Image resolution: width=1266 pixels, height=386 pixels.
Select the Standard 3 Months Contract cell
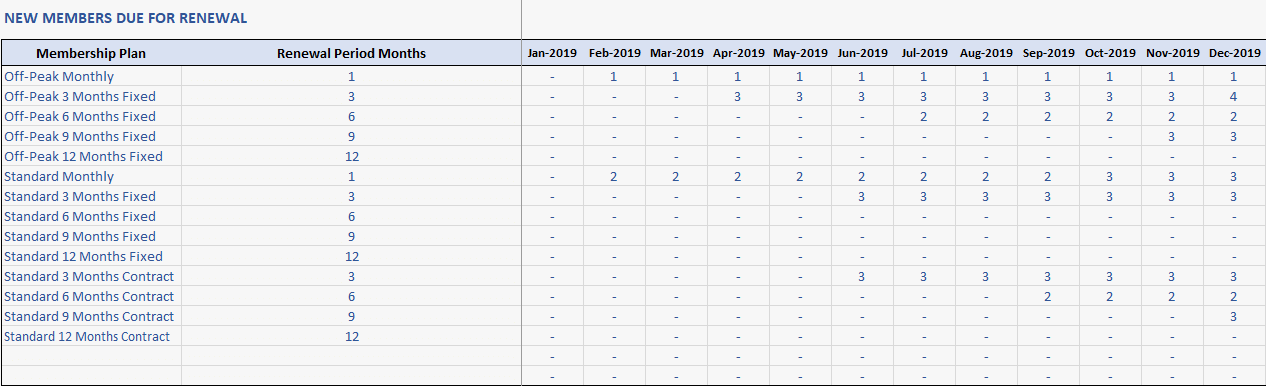[91, 276]
